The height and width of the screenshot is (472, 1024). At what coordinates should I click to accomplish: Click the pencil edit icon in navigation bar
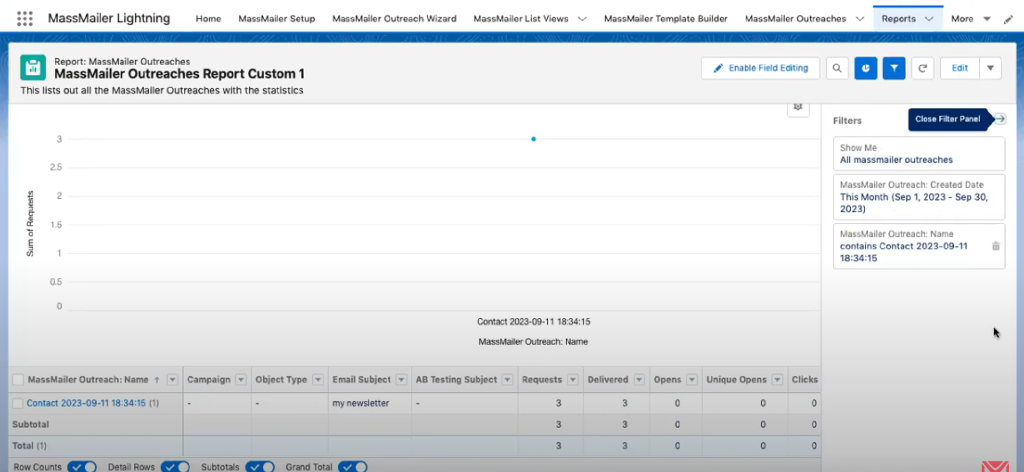point(1007,19)
